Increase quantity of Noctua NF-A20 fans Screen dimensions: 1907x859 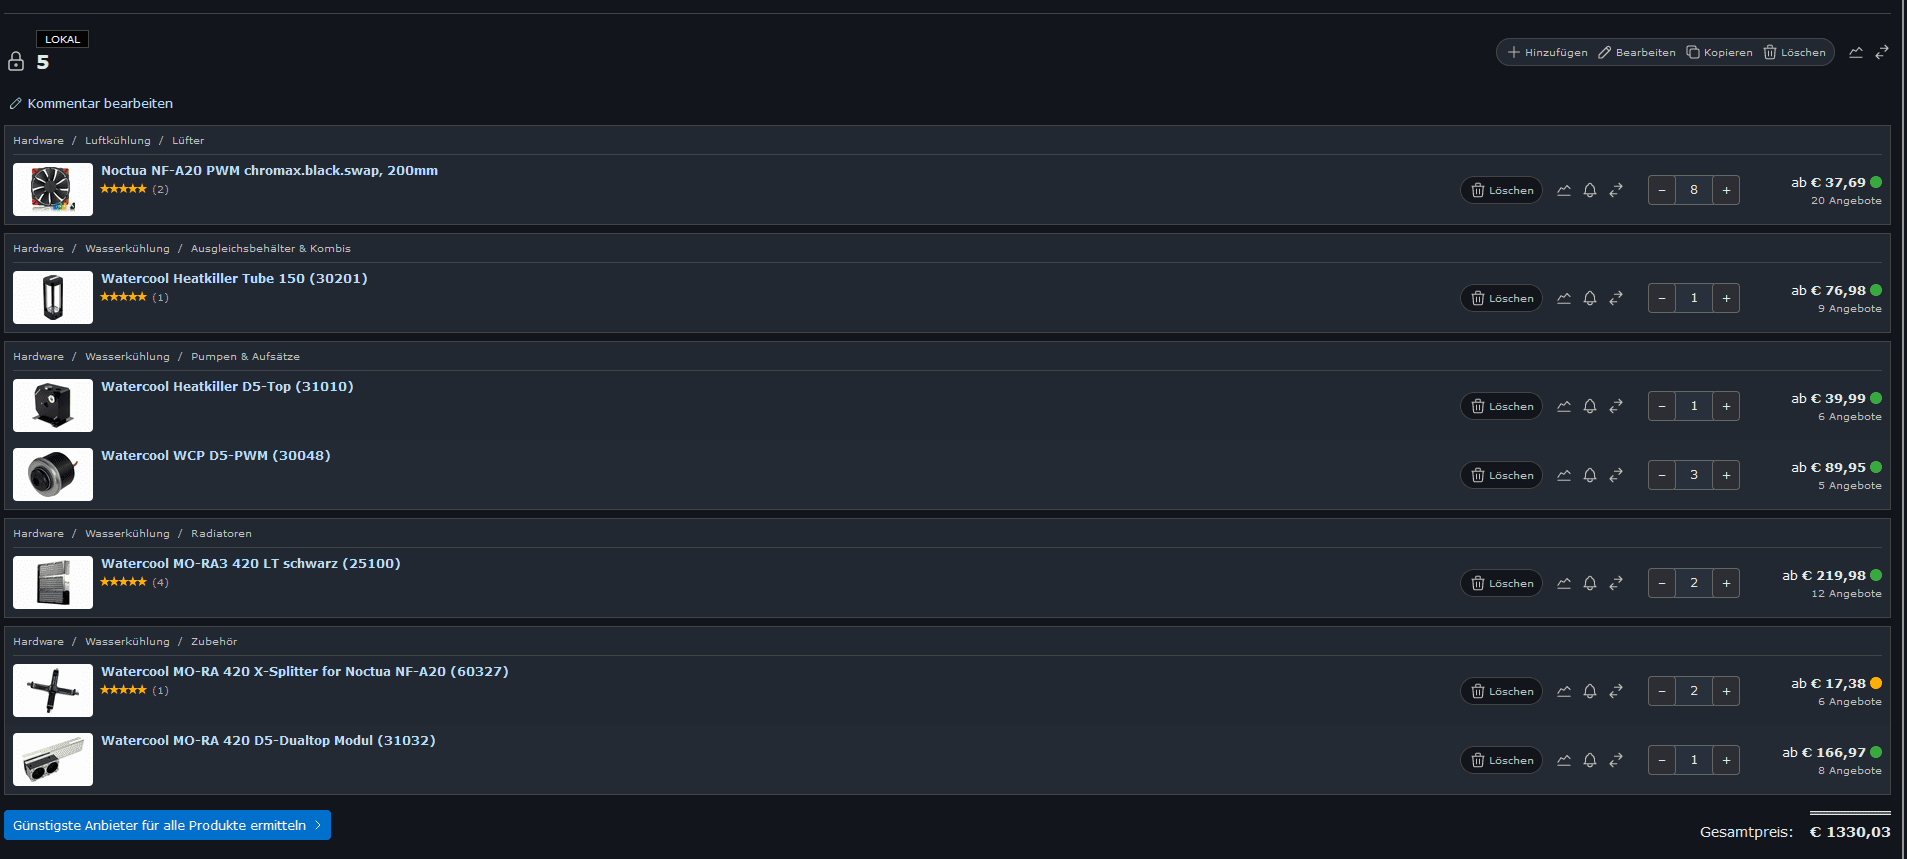pos(1726,190)
